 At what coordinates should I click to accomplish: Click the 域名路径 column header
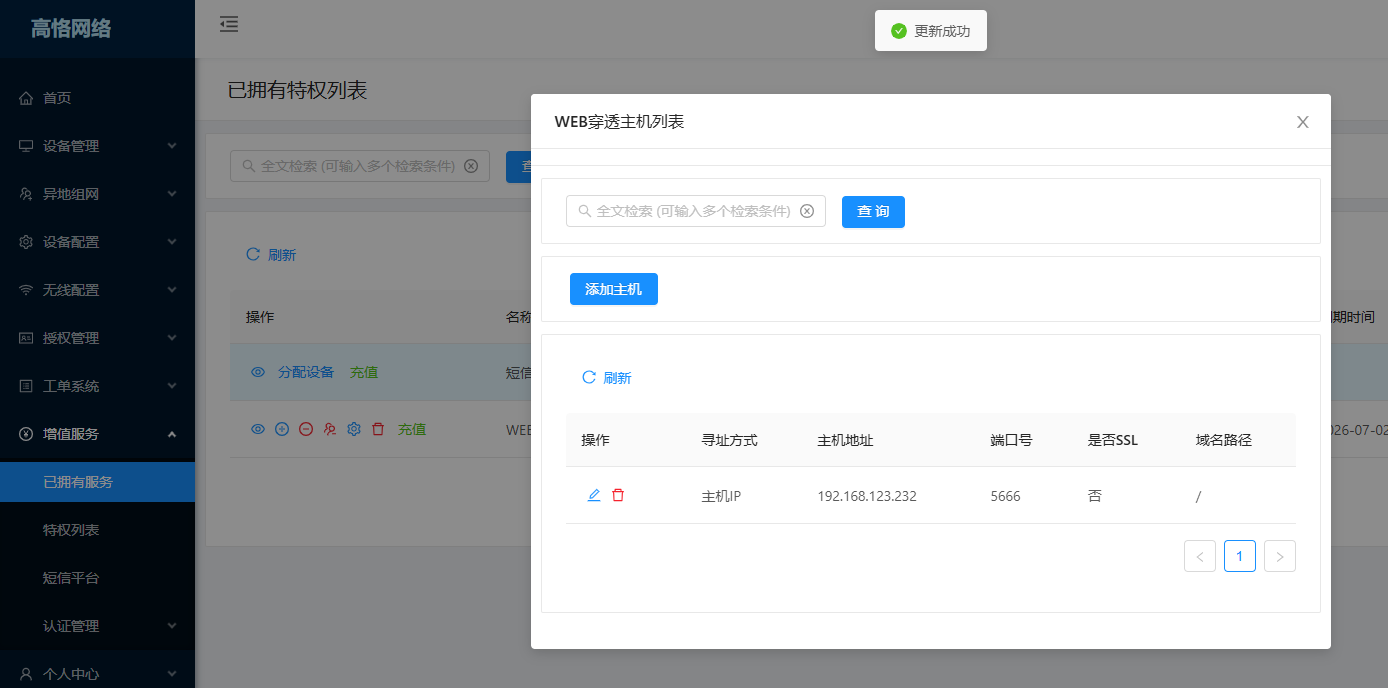click(x=1224, y=440)
